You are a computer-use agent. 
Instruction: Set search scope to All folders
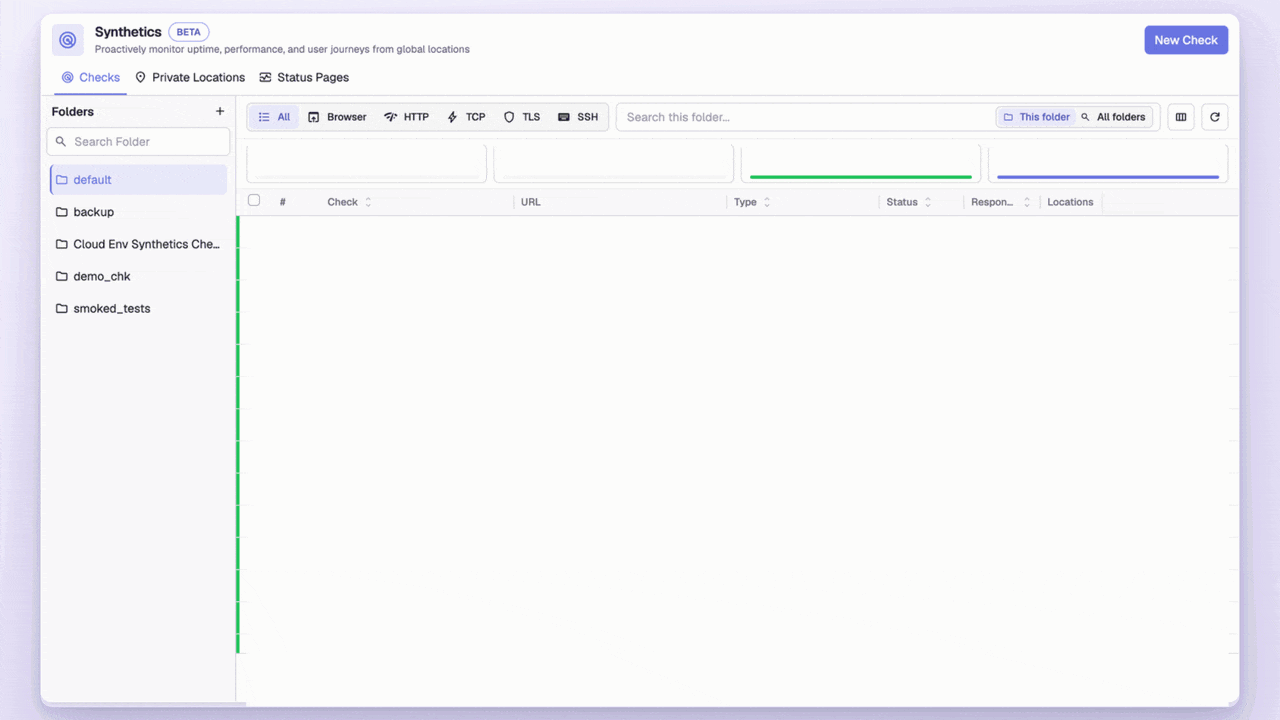point(1113,117)
